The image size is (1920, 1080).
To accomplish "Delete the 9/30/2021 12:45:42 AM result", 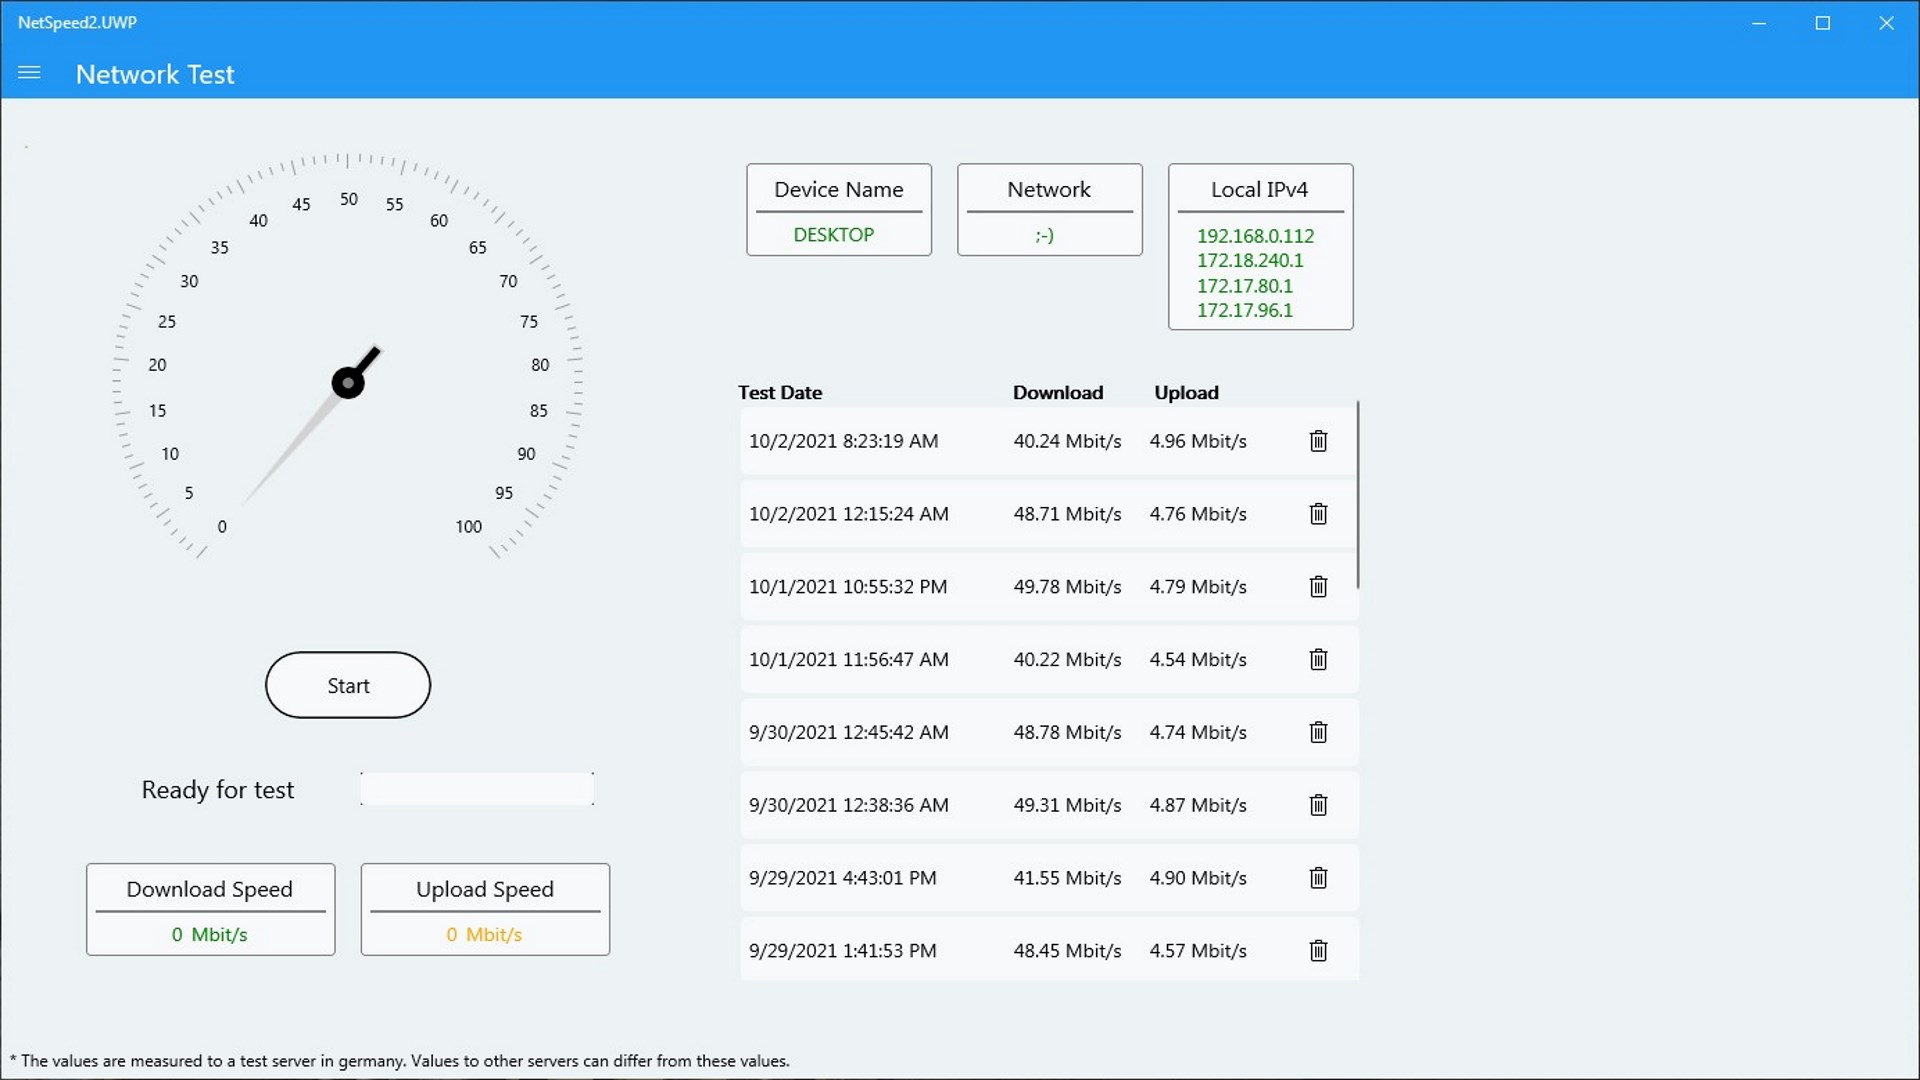I will (1318, 733).
